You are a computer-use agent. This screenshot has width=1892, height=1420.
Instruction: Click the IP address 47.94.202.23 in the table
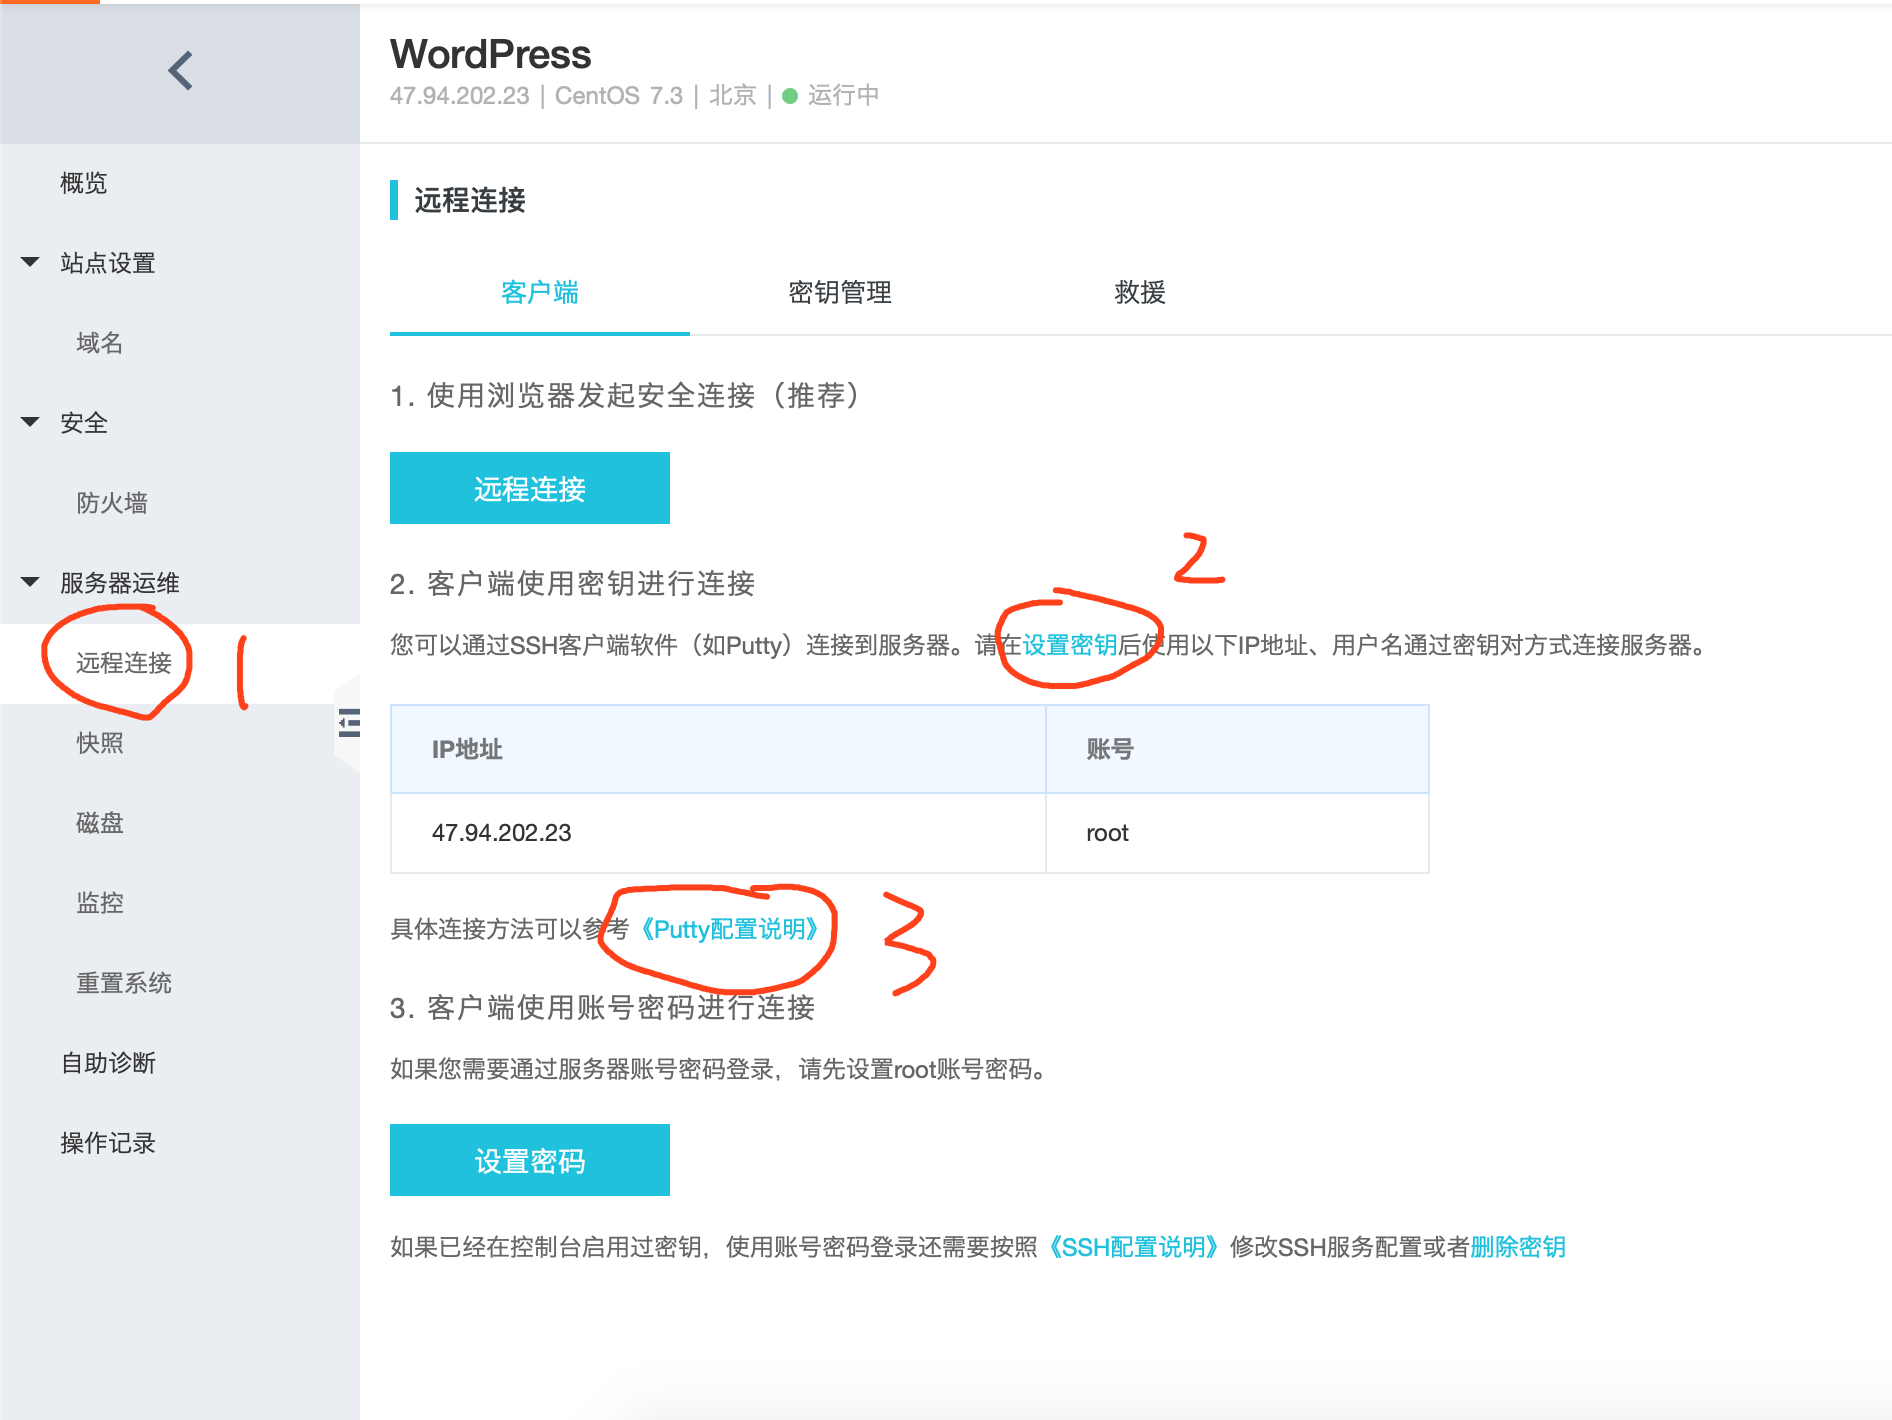click(502, 832)
